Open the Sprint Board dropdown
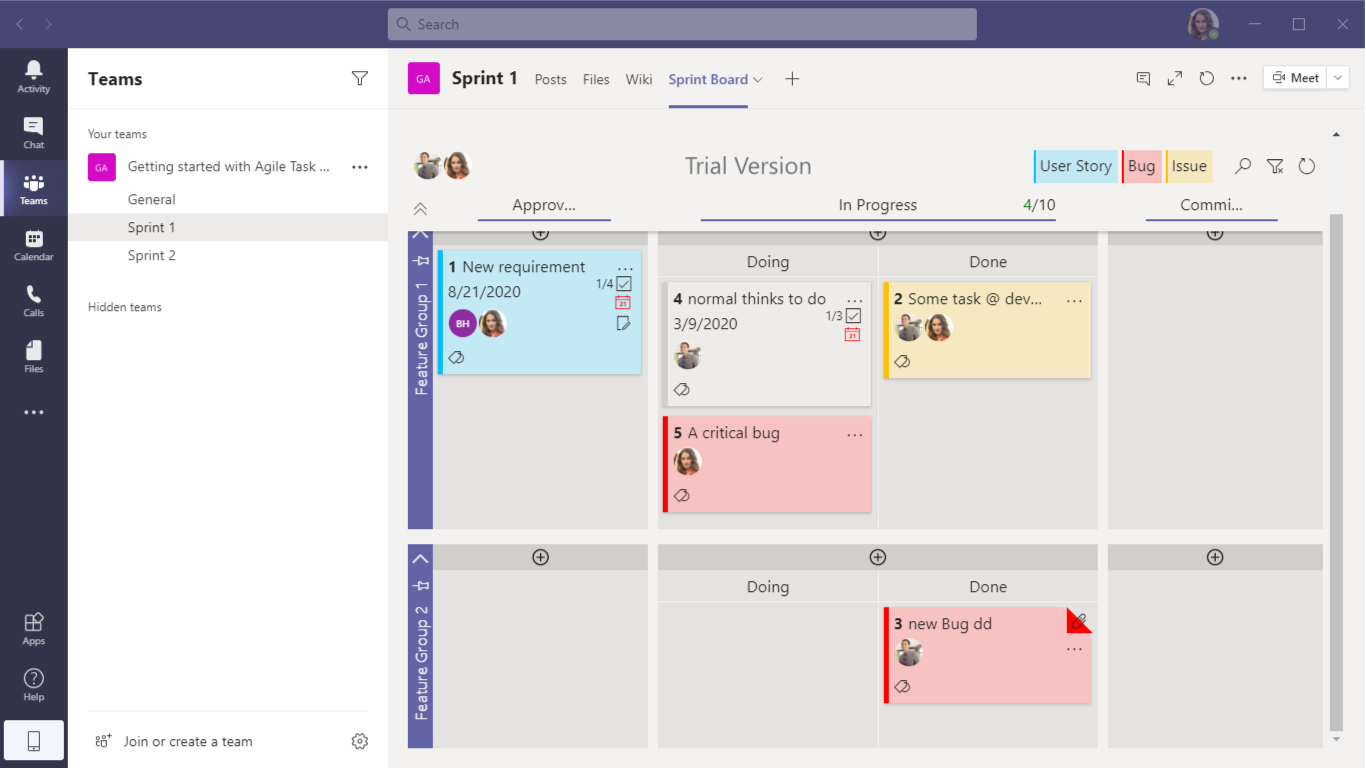This screenshot has height=768, width=1366. (x=755, y=78)
